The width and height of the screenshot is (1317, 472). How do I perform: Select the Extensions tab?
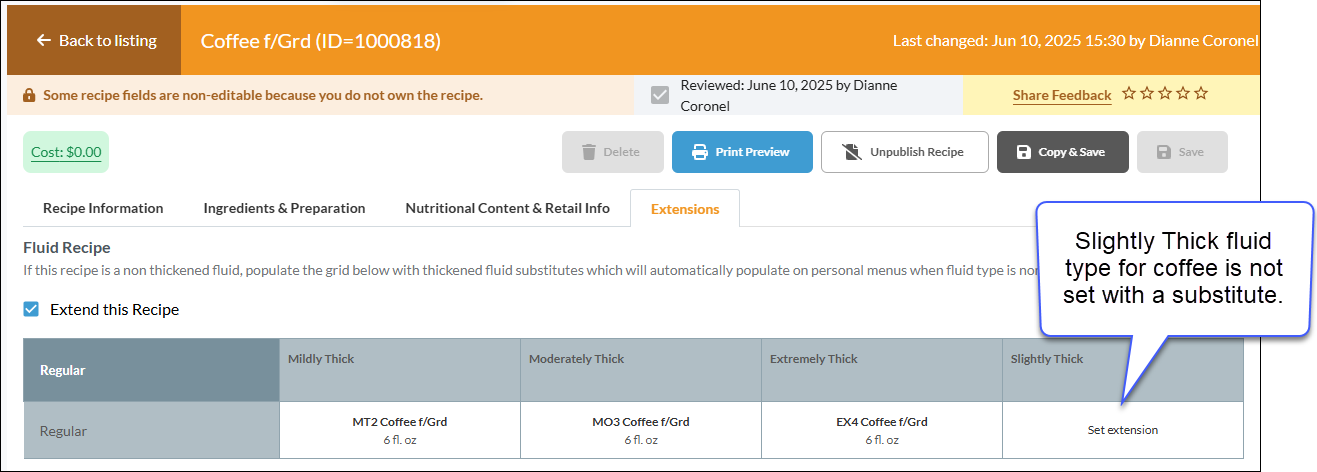coord(685,209)
